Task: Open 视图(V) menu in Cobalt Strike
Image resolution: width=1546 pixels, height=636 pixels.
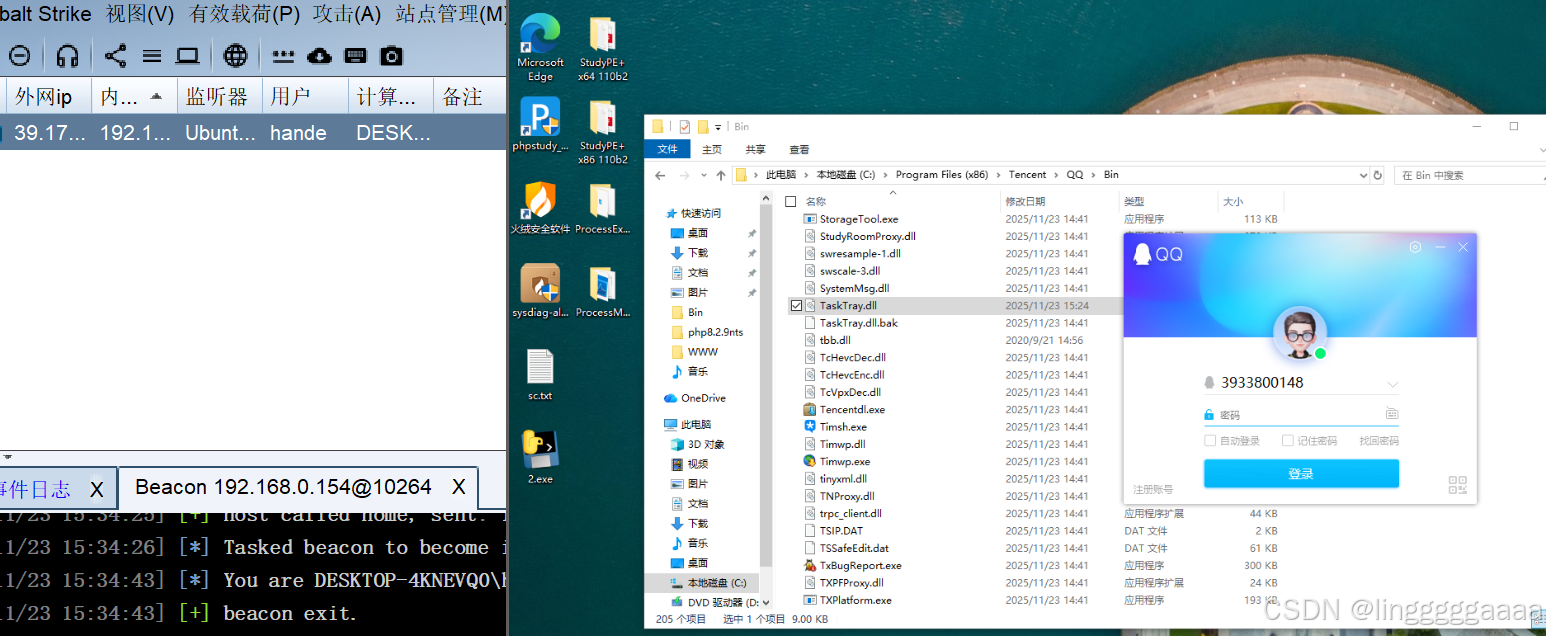Action: tap(140, 14)
